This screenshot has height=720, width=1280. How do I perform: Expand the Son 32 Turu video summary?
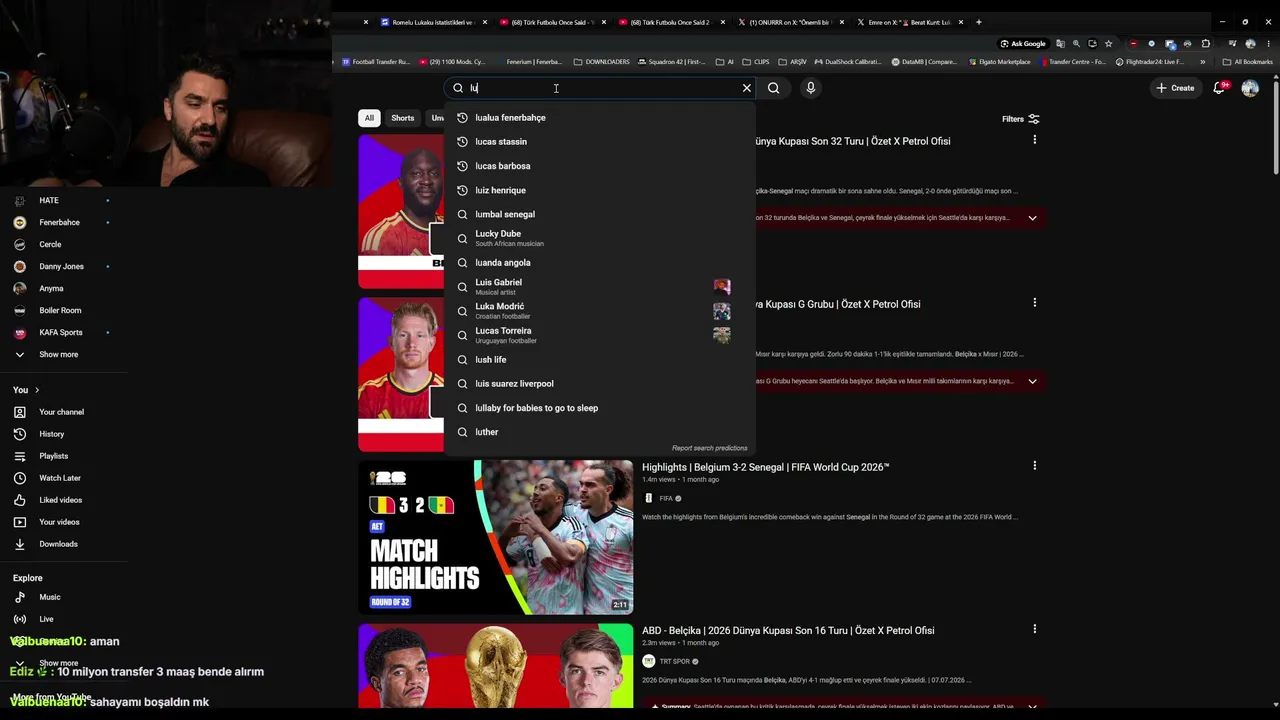(x=1032, y=218)
